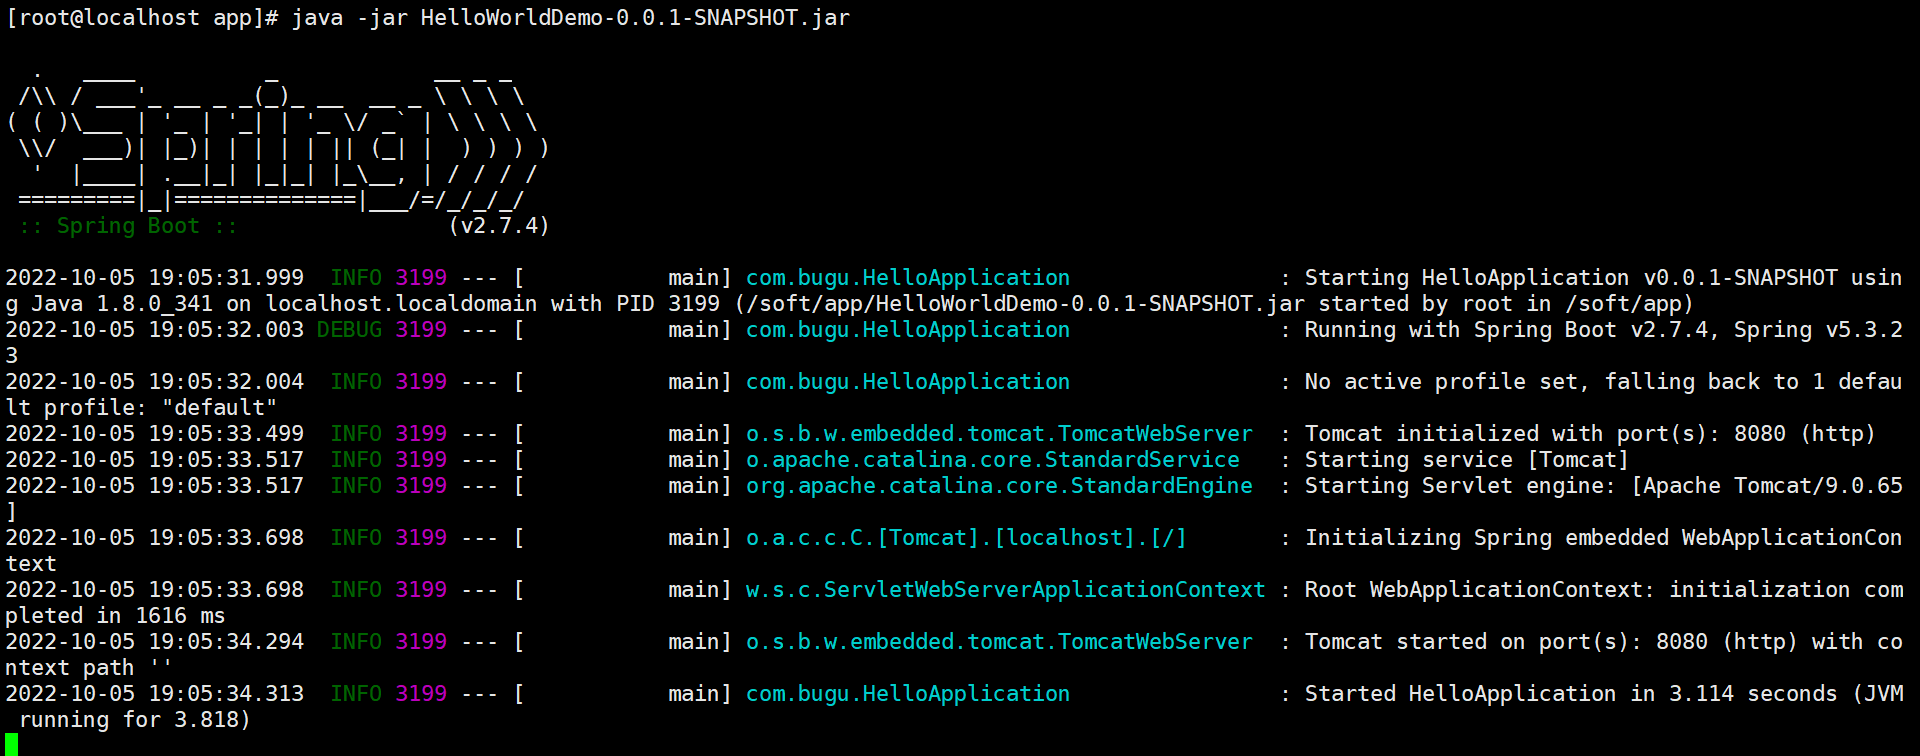This screenshot has height=756, width=1920.
Task: Click the green terminal cursor block
Action: click(12, 745)
